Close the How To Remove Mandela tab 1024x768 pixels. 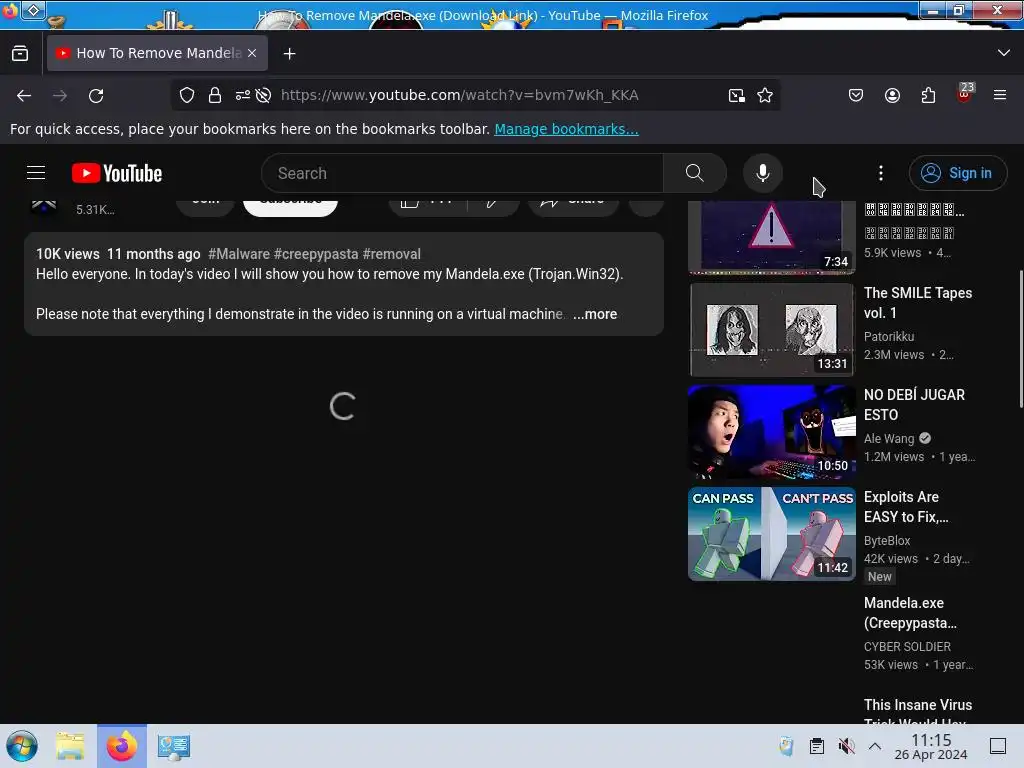pos(252,53)
